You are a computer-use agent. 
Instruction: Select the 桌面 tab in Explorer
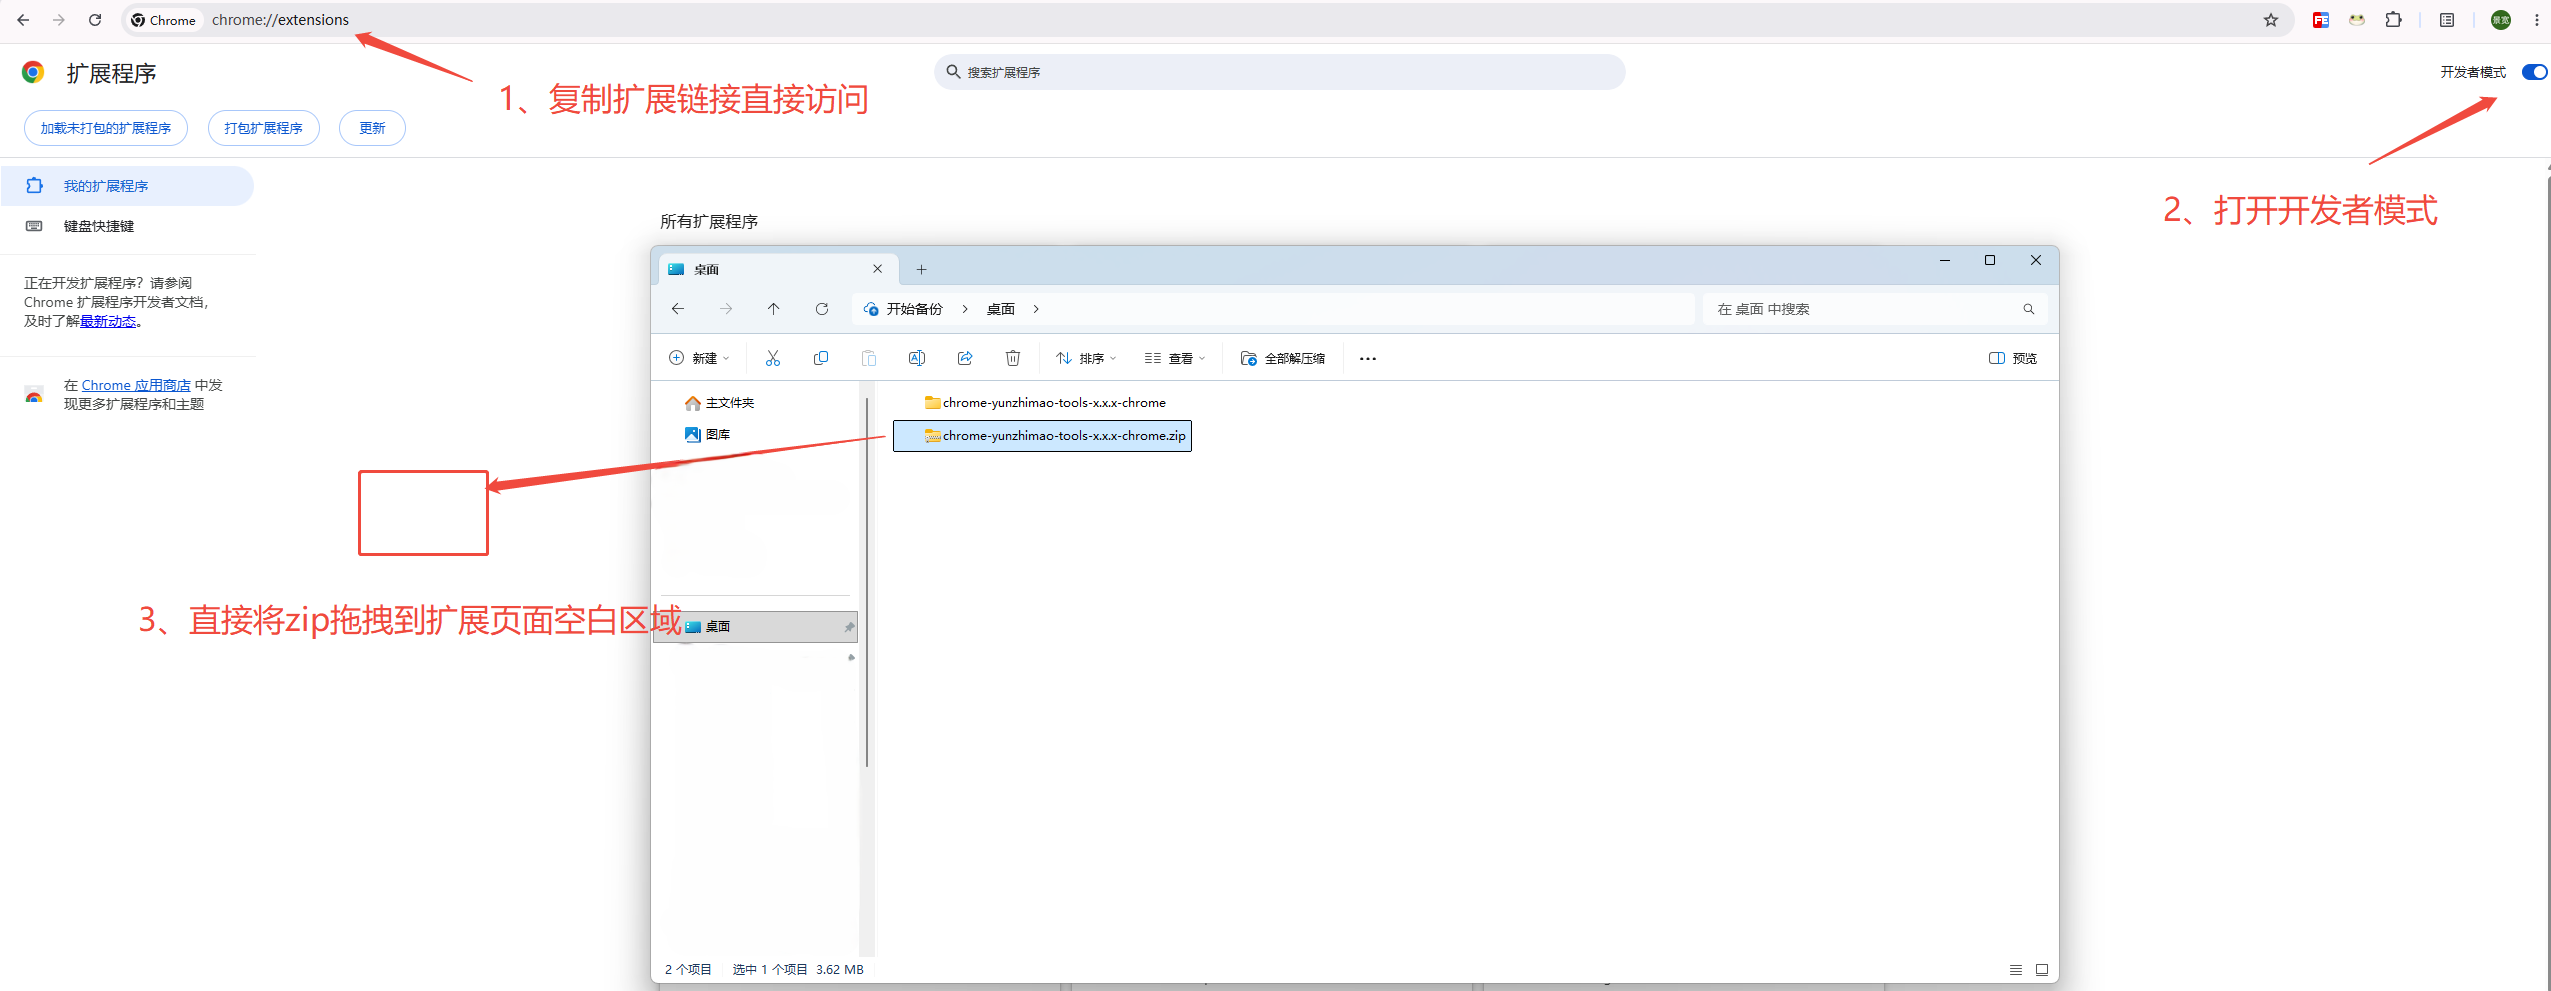click(x=778, y=269)
